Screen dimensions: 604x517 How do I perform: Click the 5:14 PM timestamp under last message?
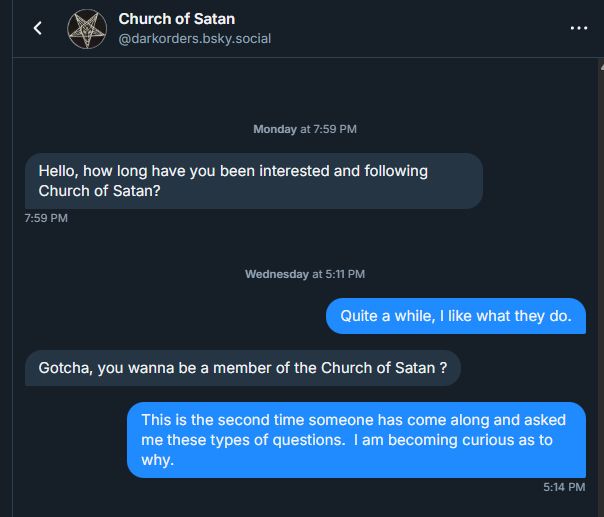[564, 487]
